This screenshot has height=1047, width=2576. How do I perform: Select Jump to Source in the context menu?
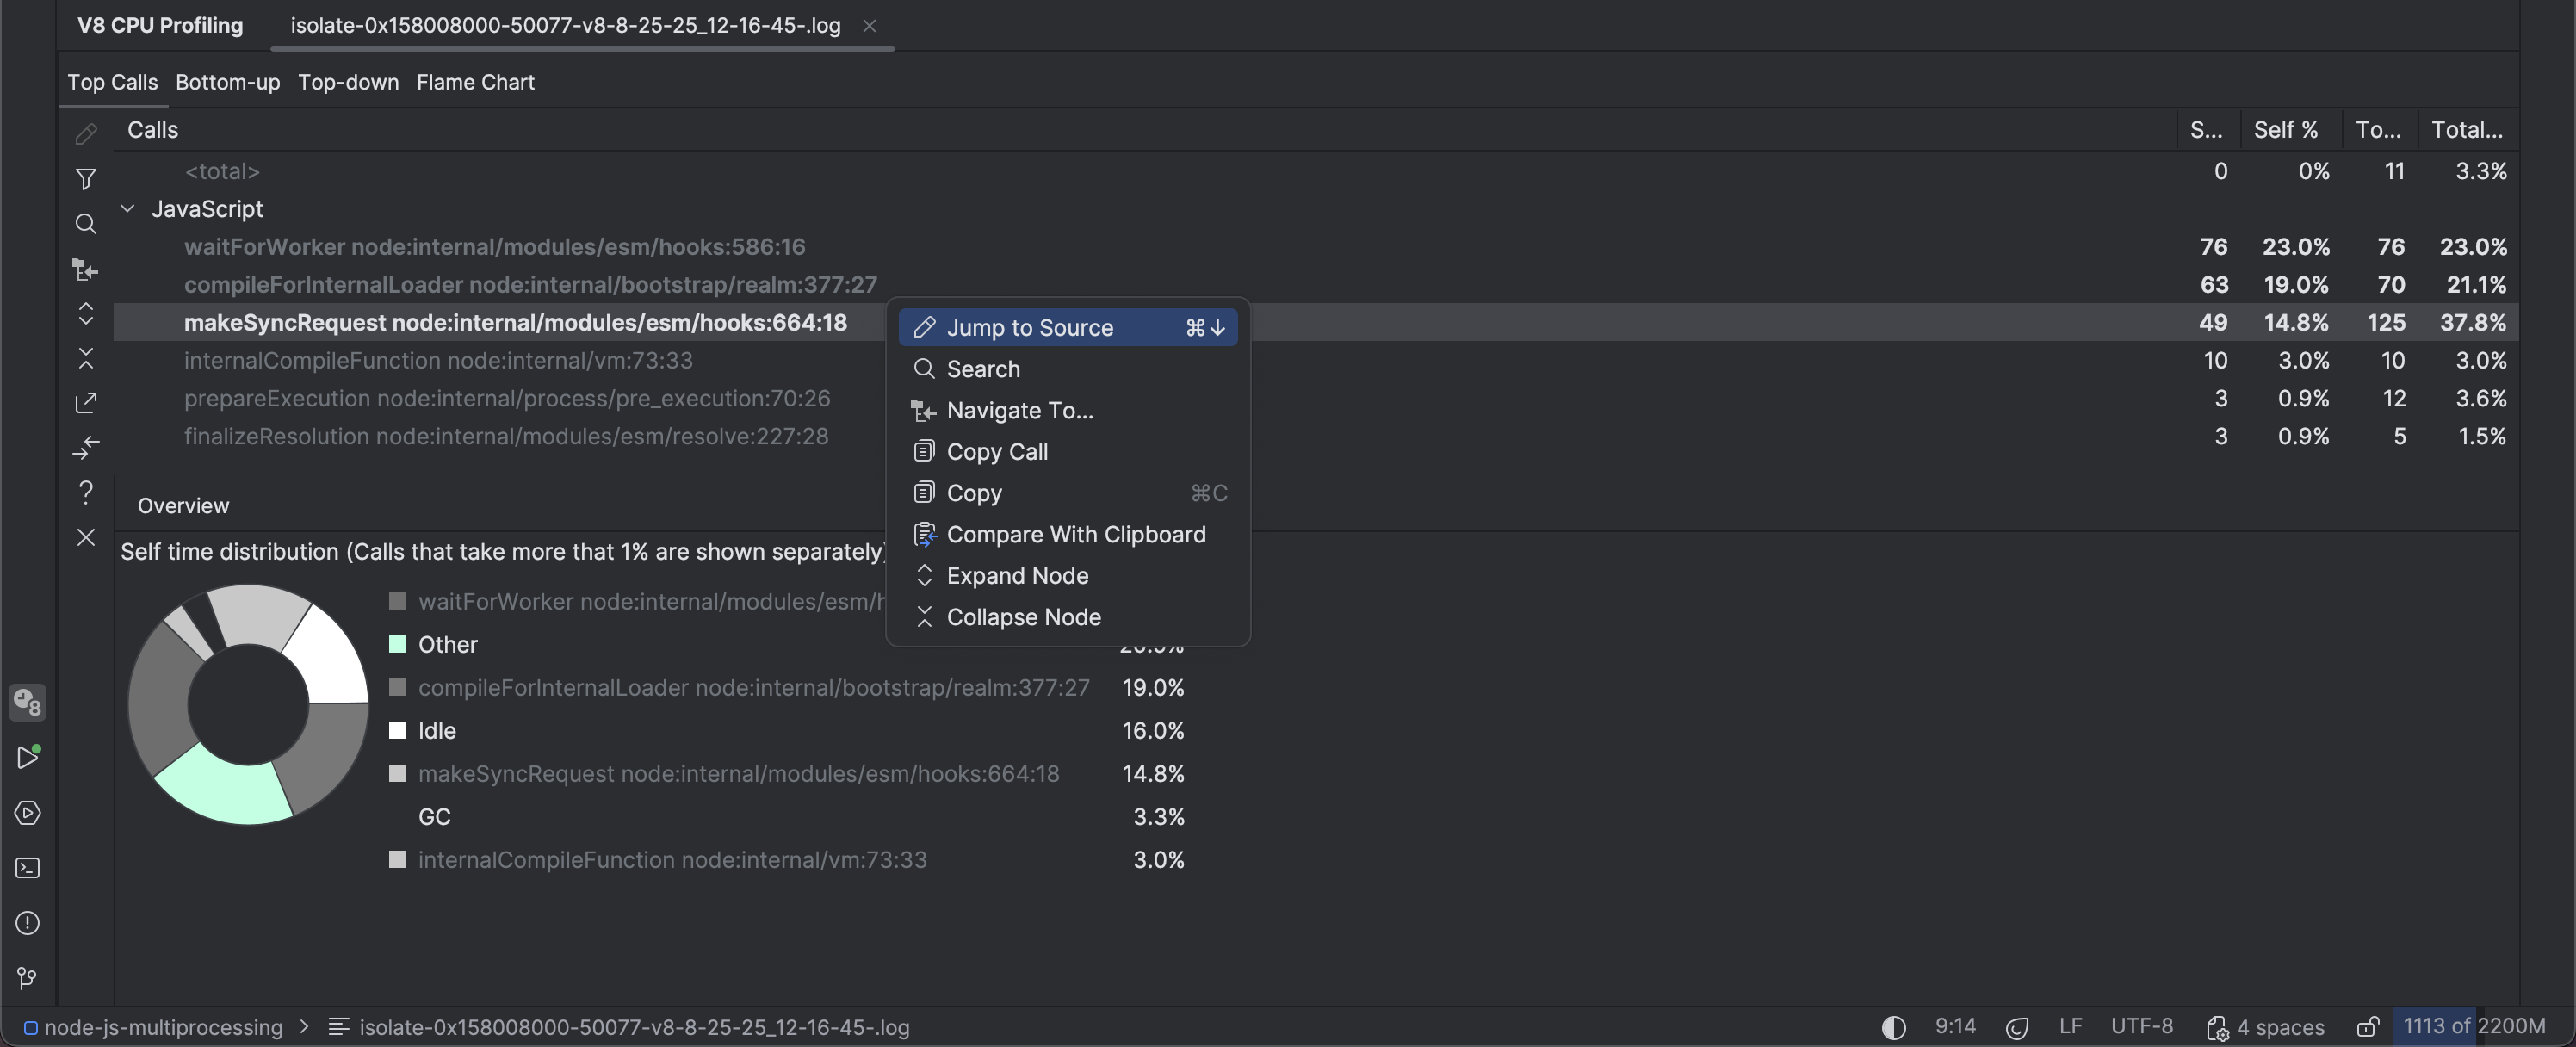(1030, 327)
